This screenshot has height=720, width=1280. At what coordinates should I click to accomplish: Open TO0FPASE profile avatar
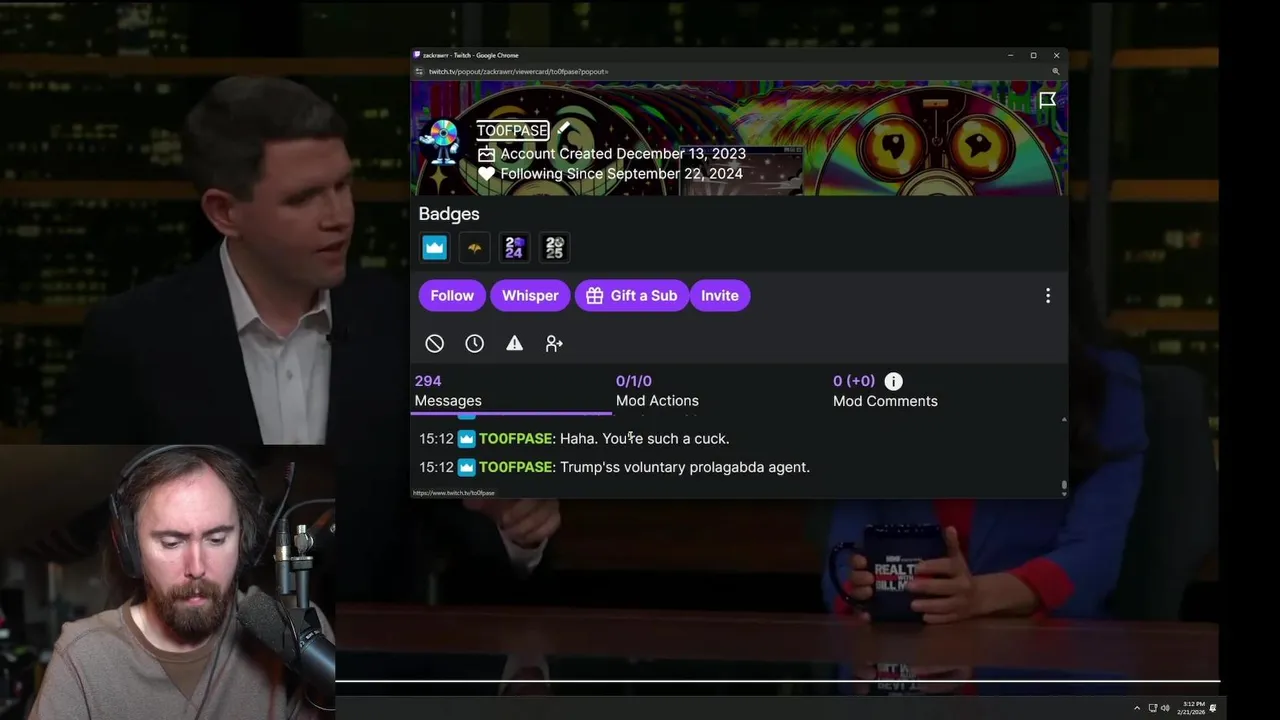[x=440, y=142]
